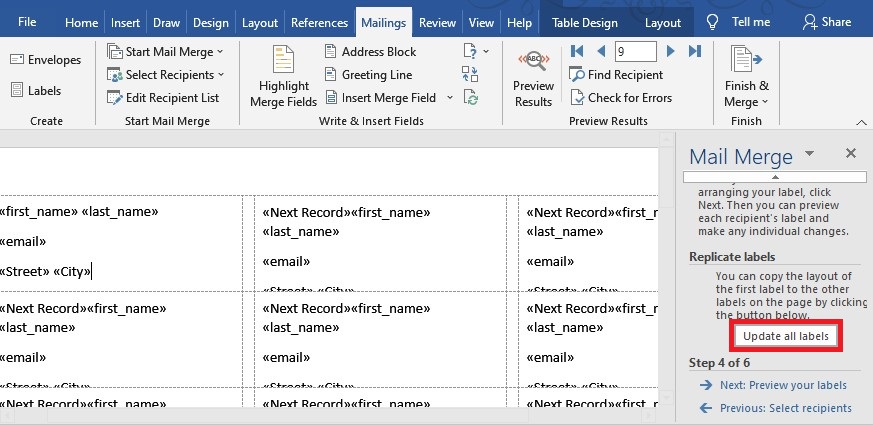Open the Rules dropdown

(476, 52)
